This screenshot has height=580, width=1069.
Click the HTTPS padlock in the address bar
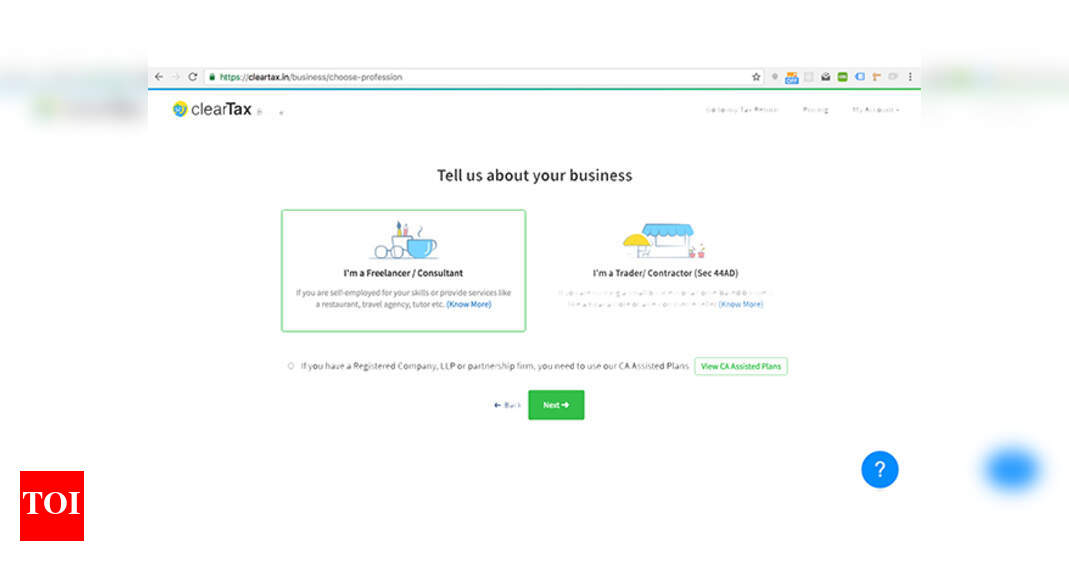click(x=213, y=76)
